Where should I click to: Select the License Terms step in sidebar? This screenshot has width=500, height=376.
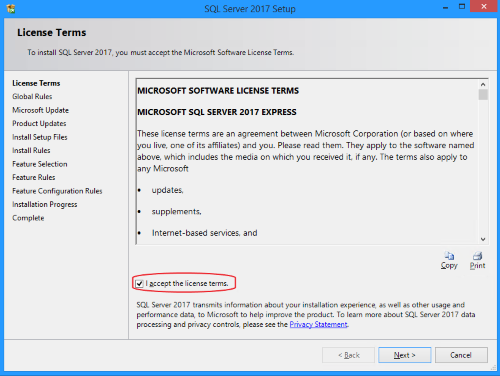pos(36,83)
